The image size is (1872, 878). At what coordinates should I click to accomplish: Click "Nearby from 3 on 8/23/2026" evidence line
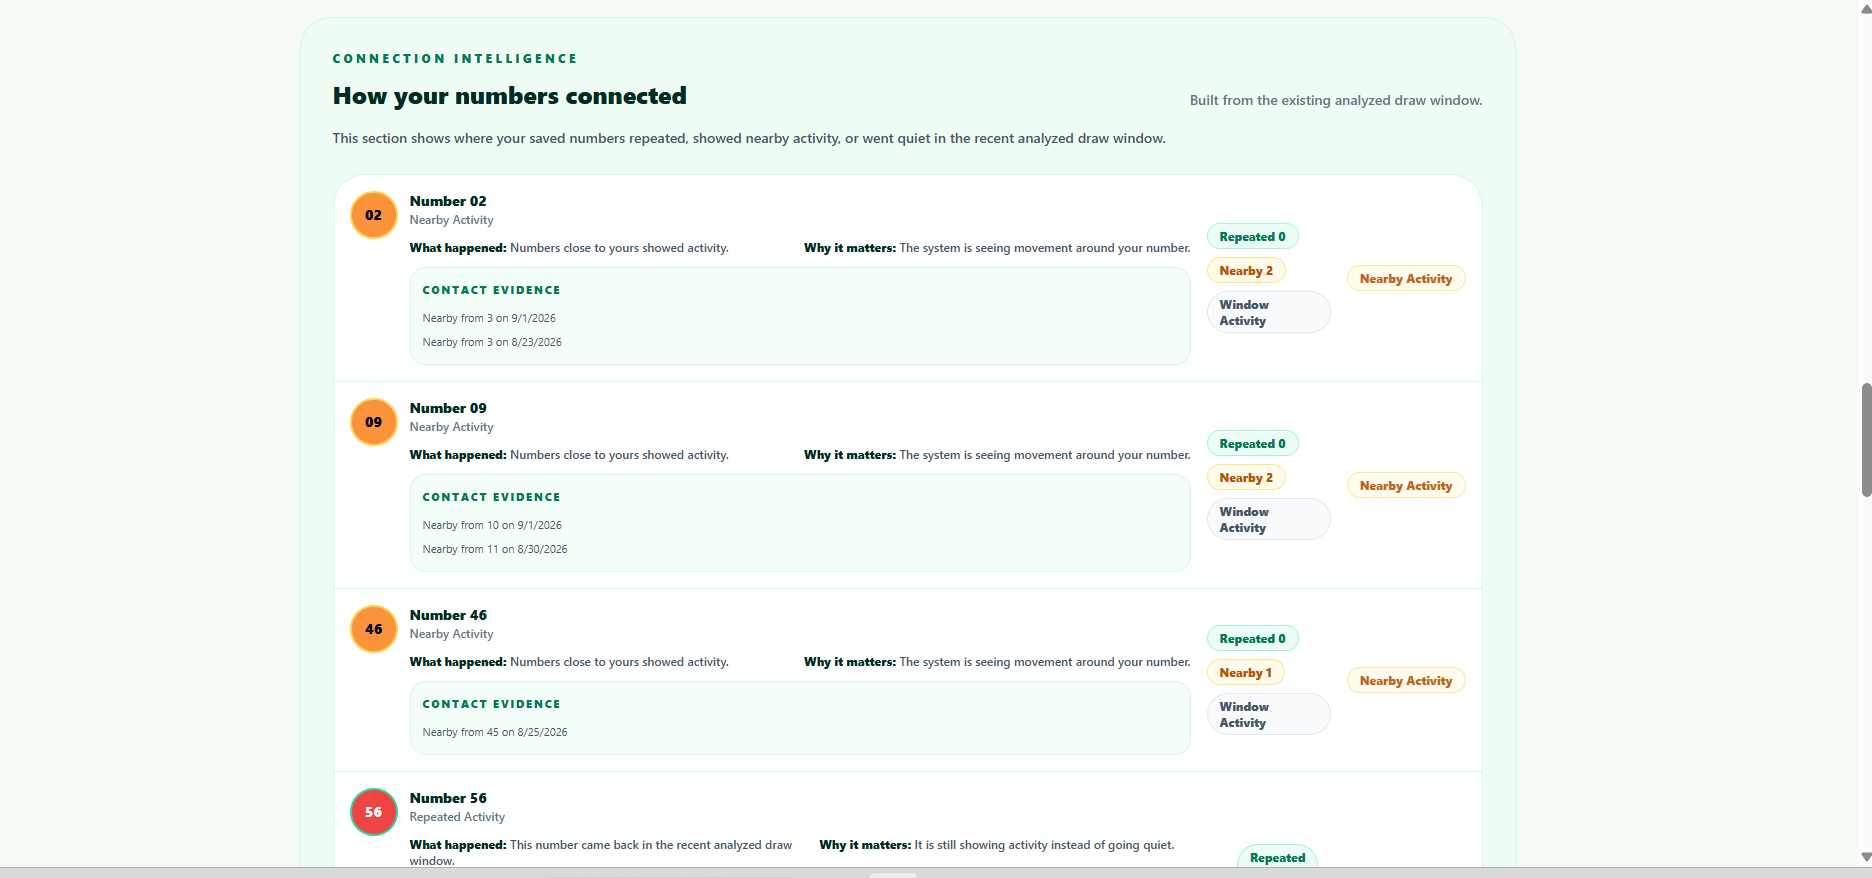(492, 342)
